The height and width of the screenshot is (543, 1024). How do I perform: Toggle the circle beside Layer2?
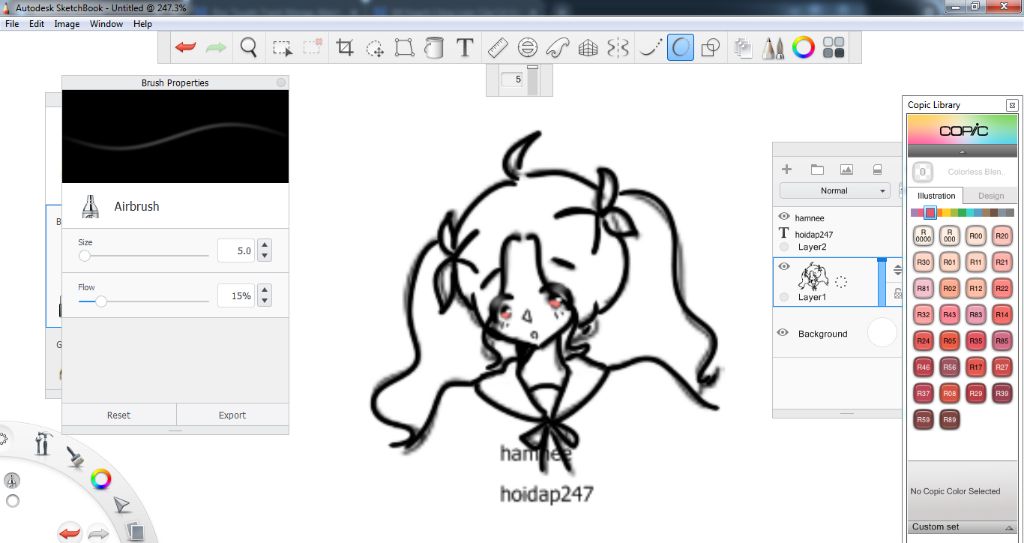(784, 247)
